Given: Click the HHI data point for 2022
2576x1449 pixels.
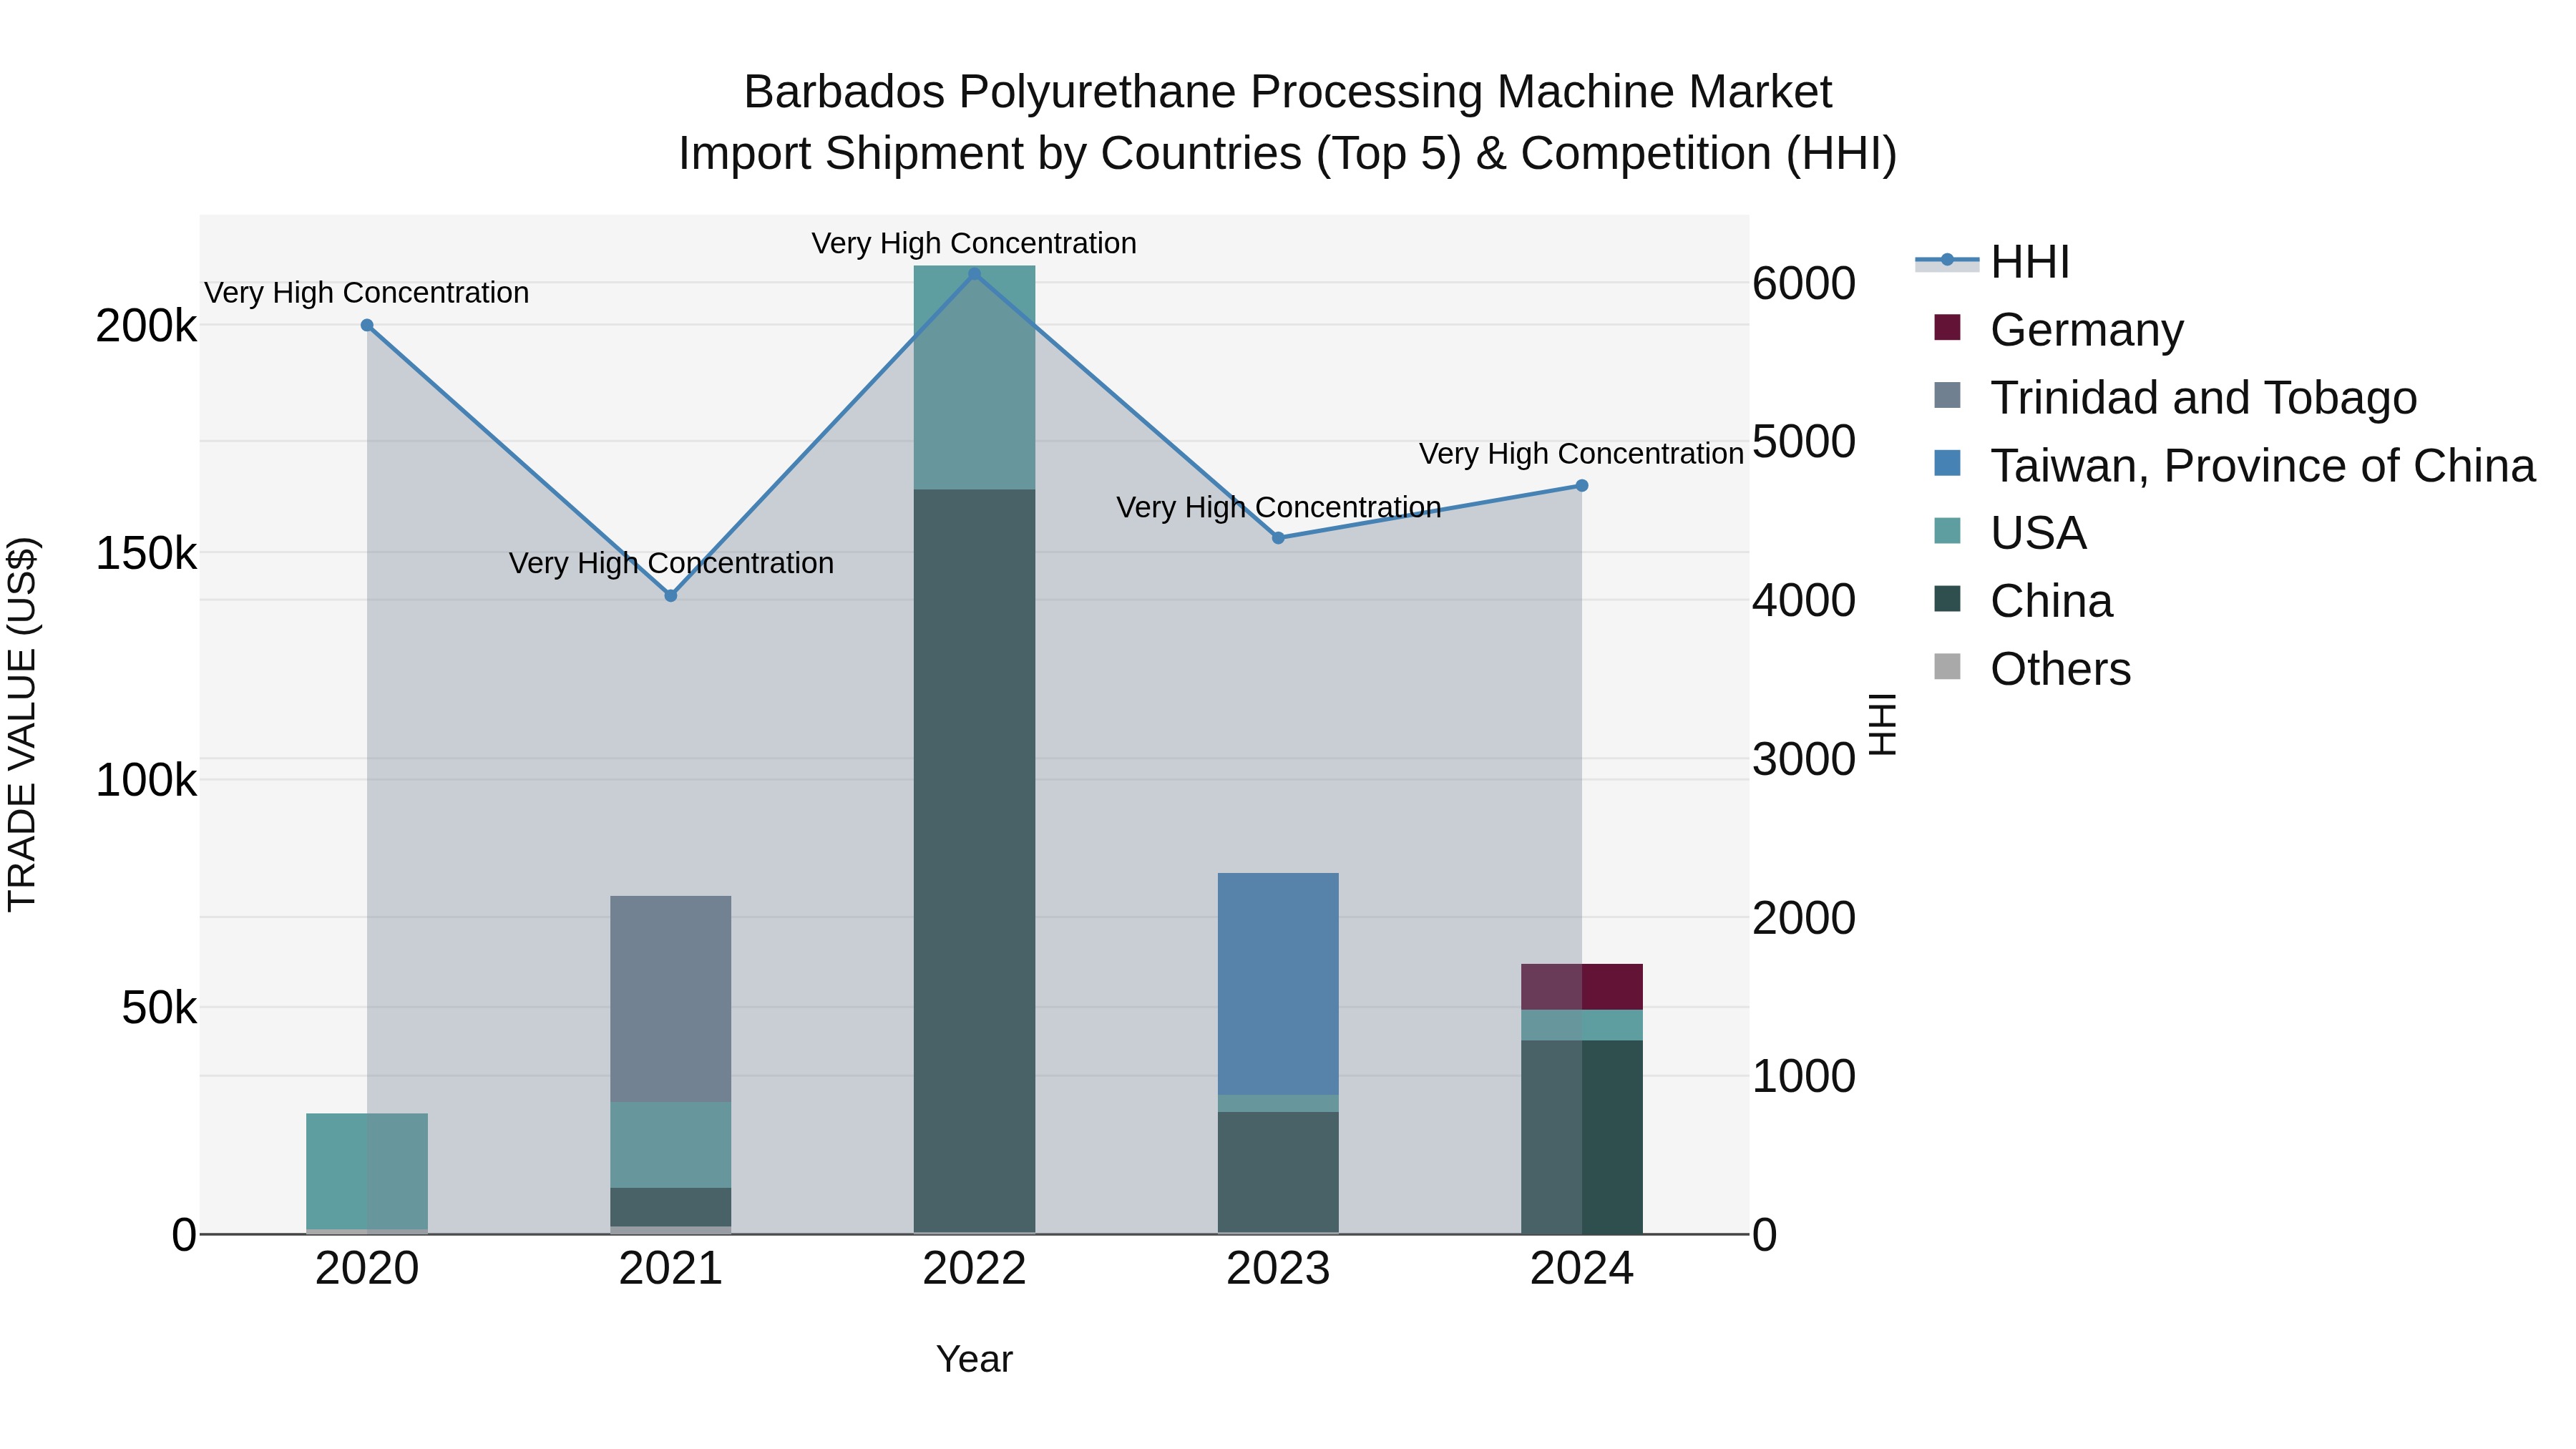Looking at the screenshot, I should 975,274.
